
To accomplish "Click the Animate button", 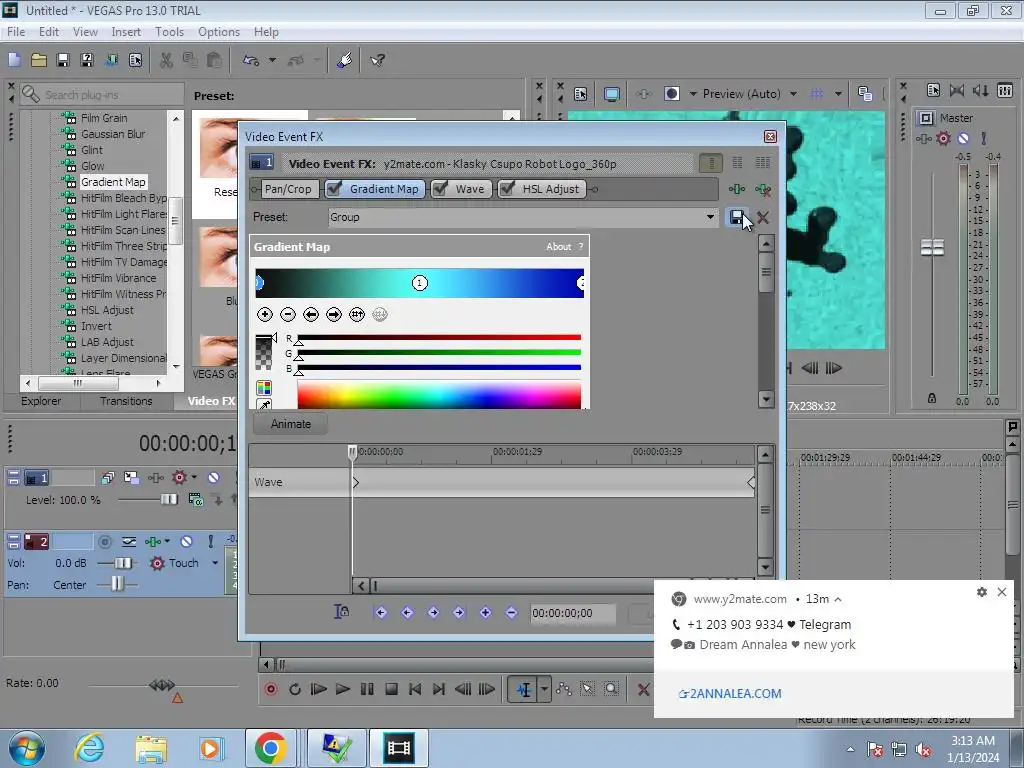I will [x=291, y=424].
